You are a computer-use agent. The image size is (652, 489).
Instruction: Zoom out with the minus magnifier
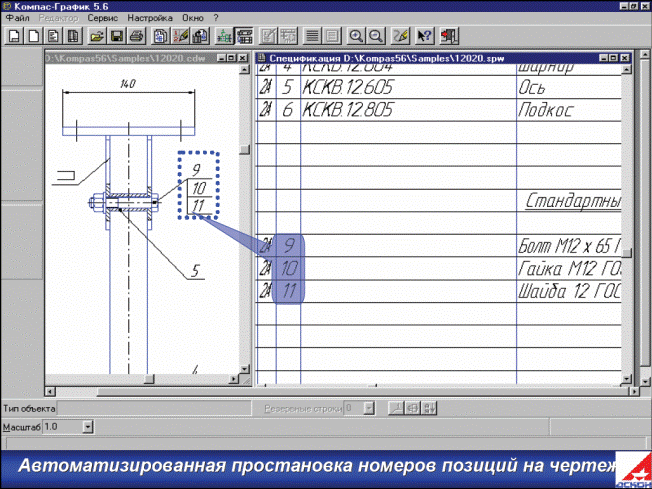pos(376,36)
